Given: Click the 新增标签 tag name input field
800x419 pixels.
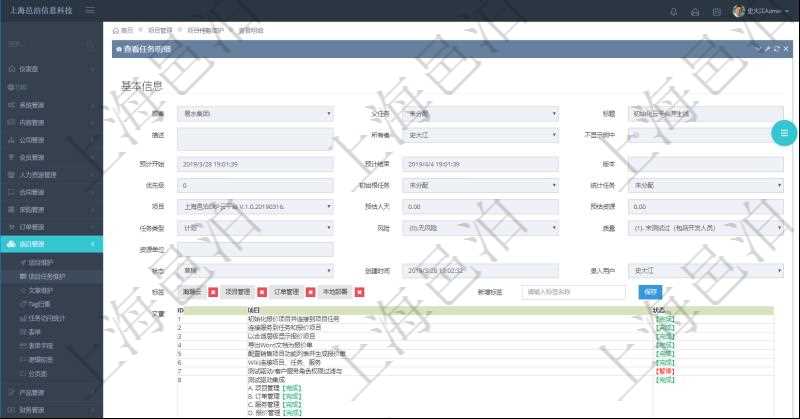Looking at the screenshot, I should pyautogui.click(x=574, y=292).
